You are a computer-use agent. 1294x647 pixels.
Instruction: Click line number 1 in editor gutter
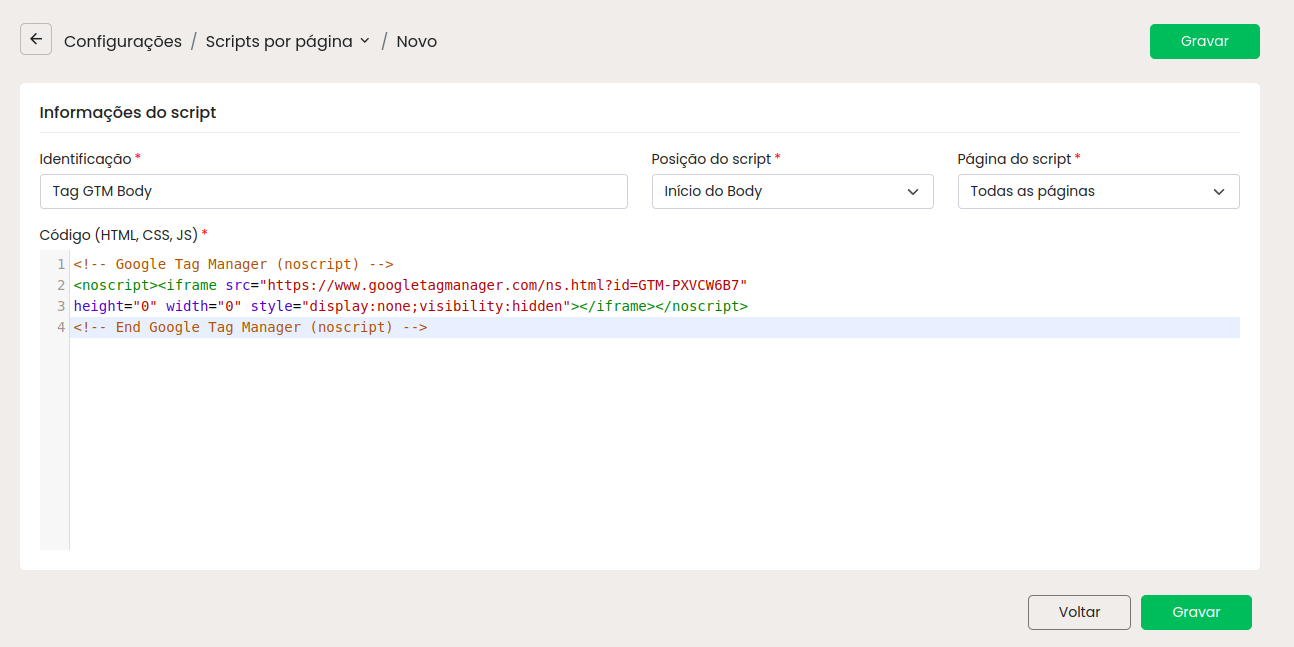click(61, 265)
